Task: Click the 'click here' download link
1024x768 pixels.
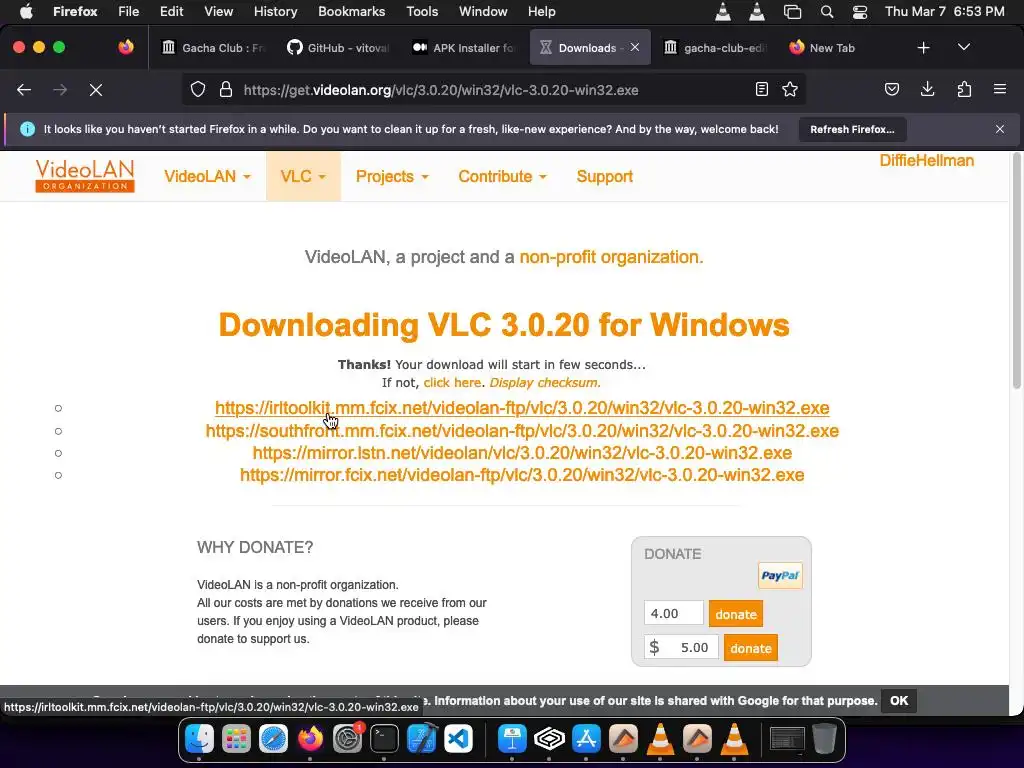Action: click(453, 383)
